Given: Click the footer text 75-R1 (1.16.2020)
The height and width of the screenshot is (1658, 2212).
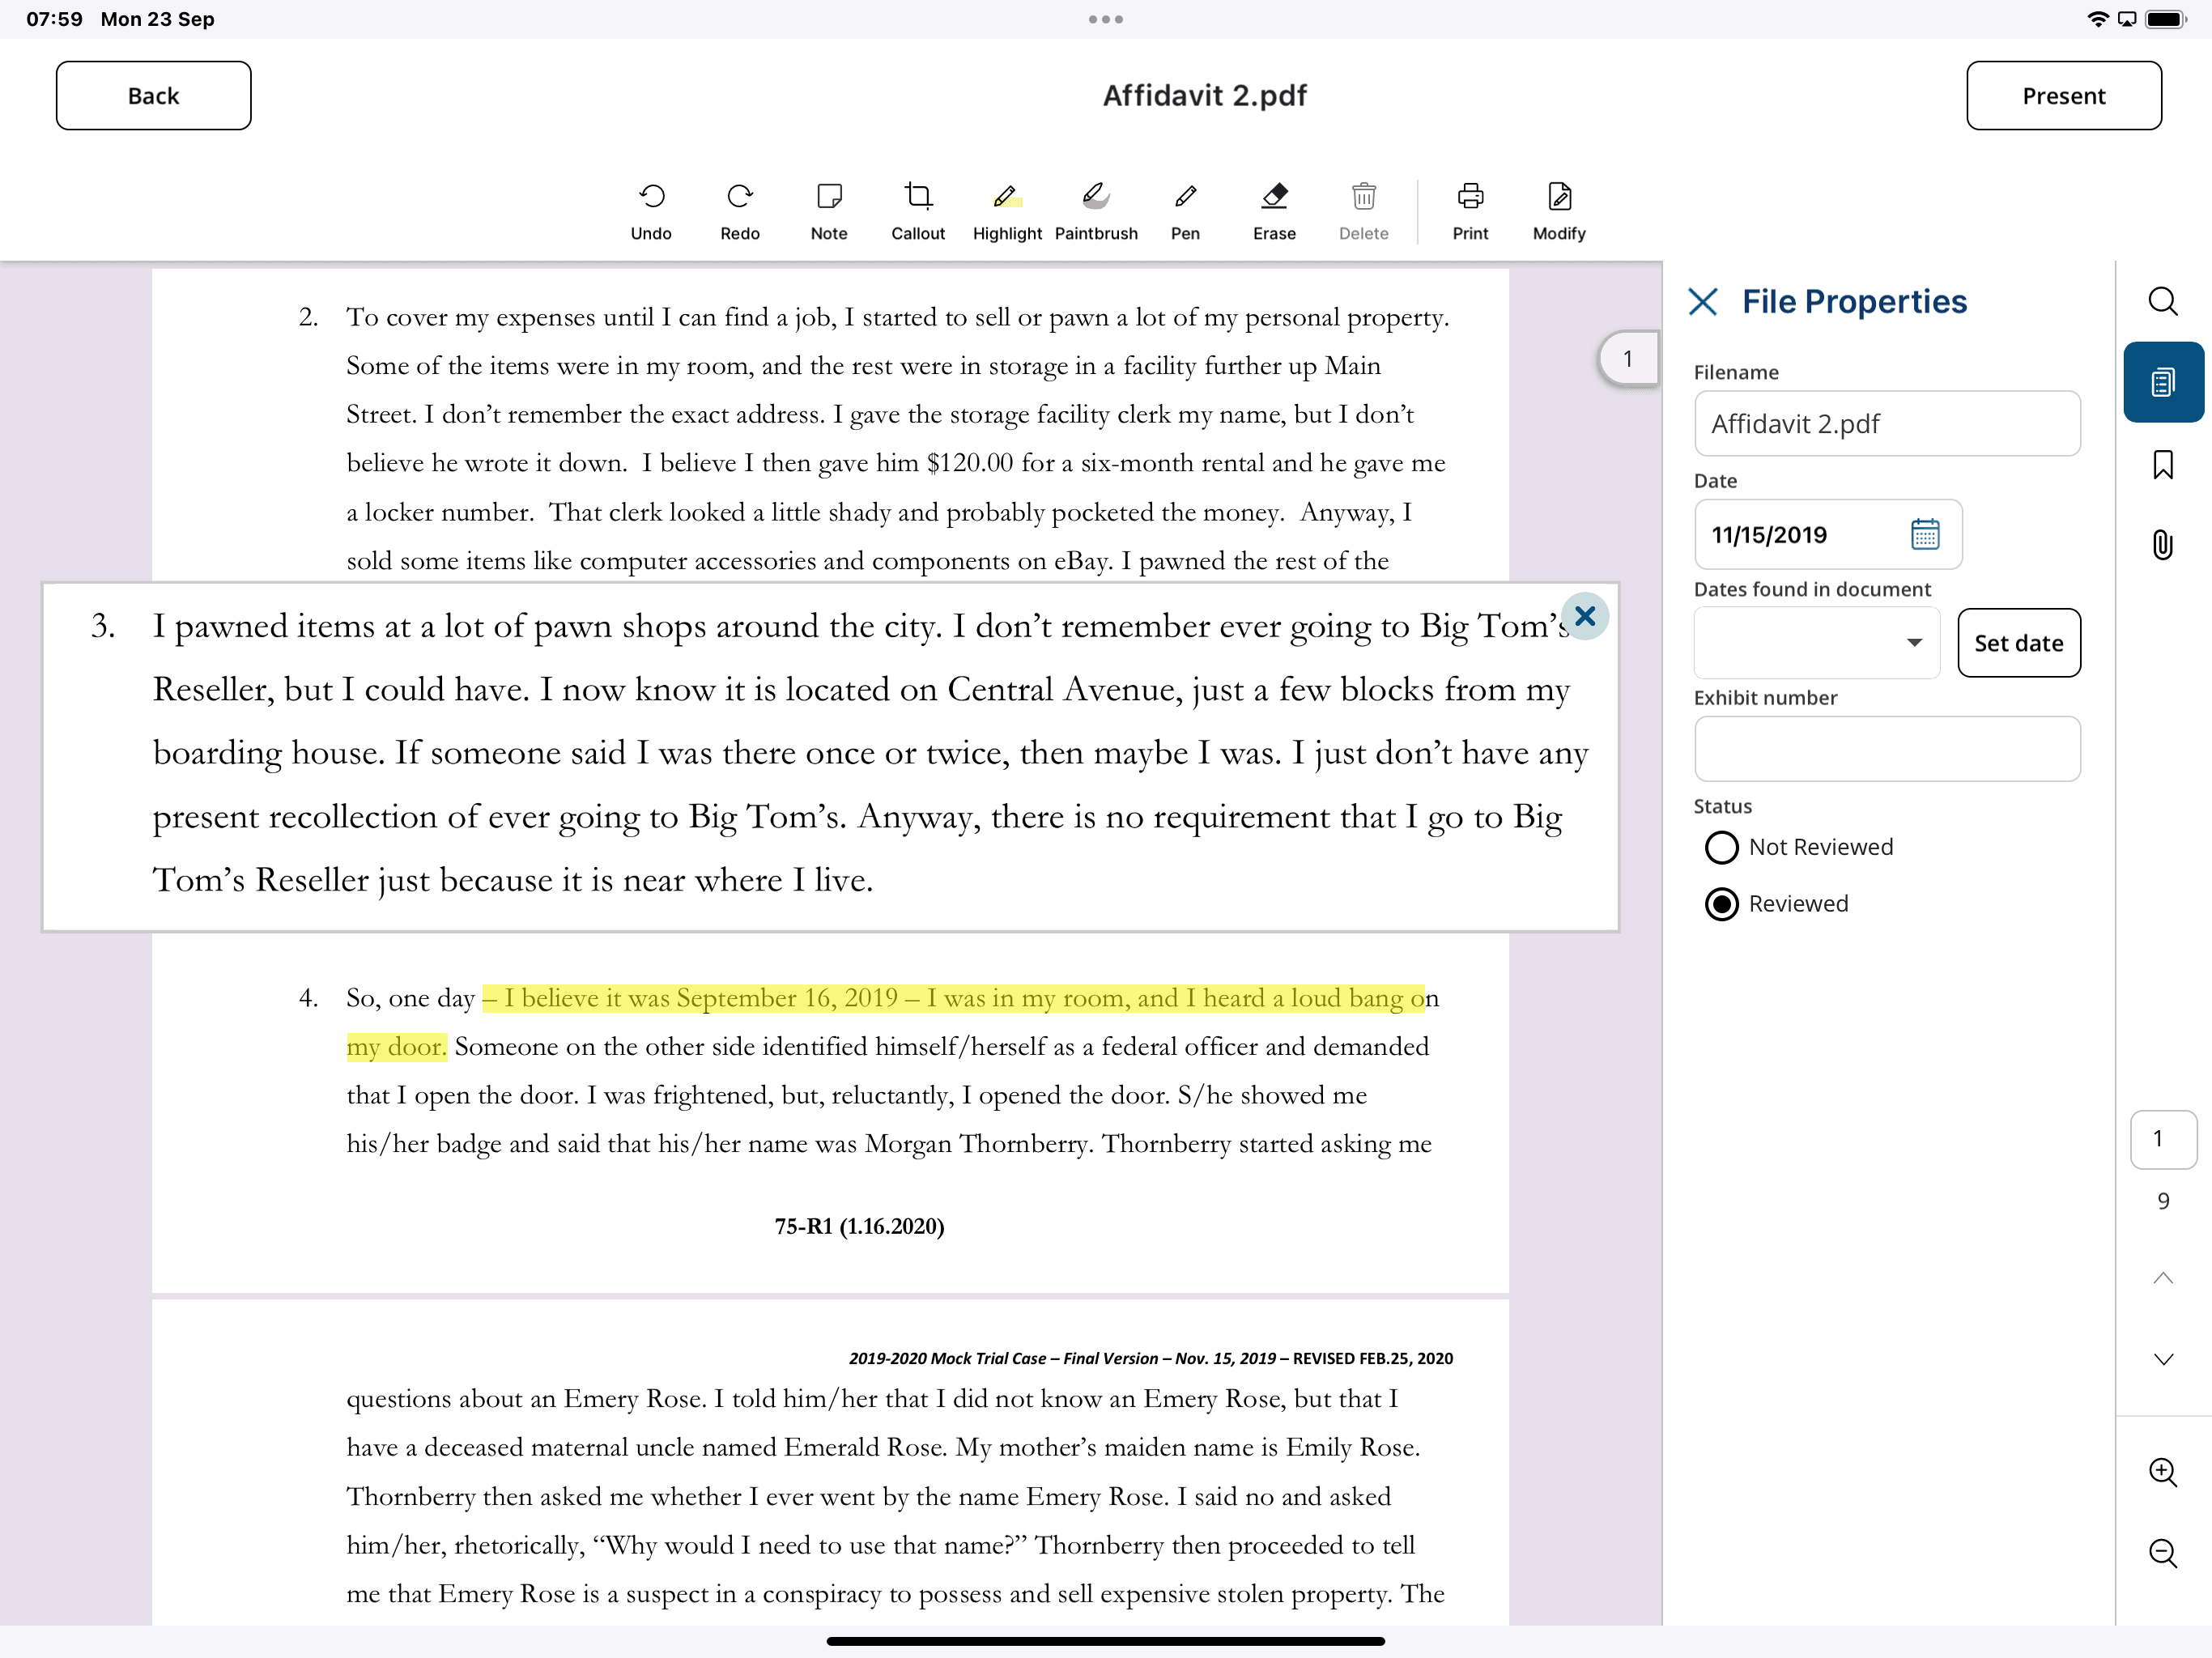Looking at the screenshot, I should point(859,1226).
